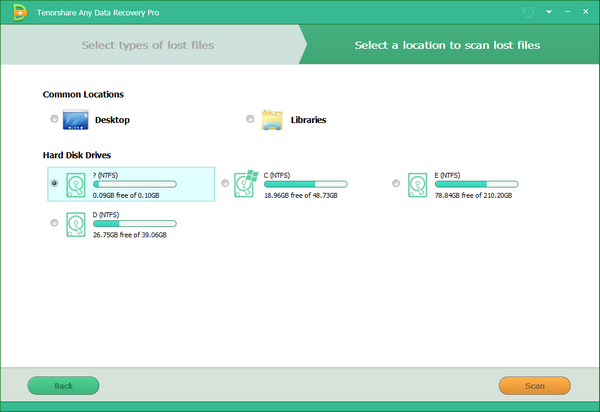The width and height of the screenshot is (600, 412).
Task: Click the Desktop monitor icon
Action: [76, 120]
